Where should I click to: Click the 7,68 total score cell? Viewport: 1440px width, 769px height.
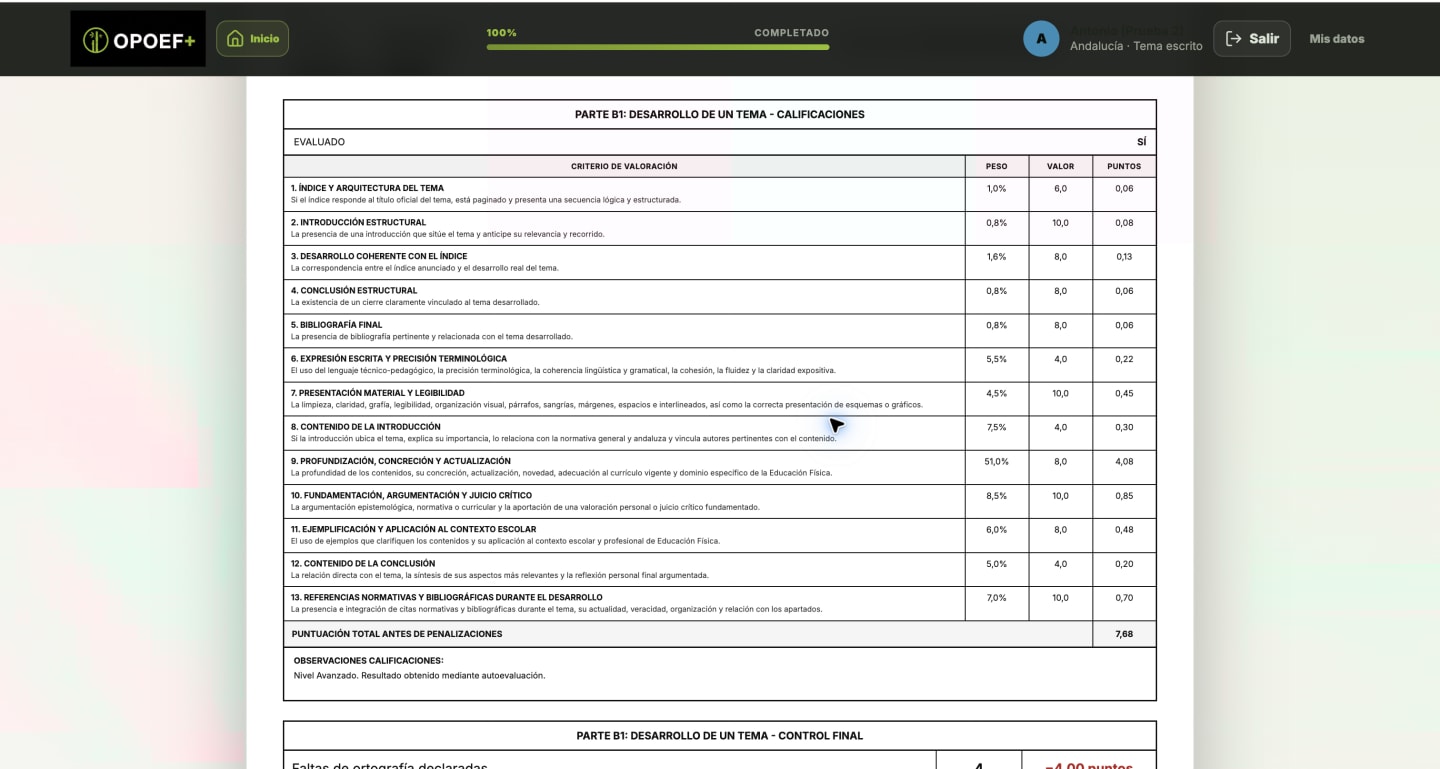[1124, 634]
